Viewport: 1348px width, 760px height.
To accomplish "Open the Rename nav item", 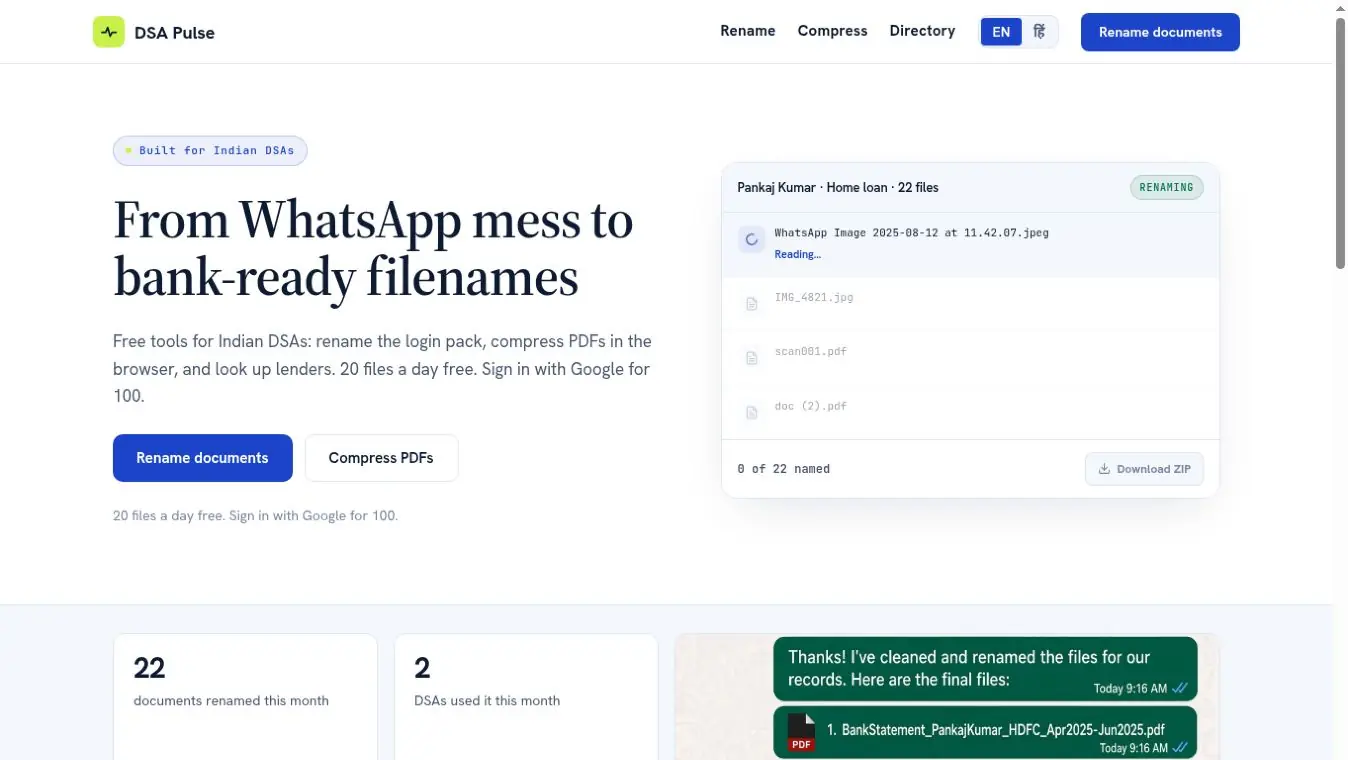I will click(x=748, y=31).
